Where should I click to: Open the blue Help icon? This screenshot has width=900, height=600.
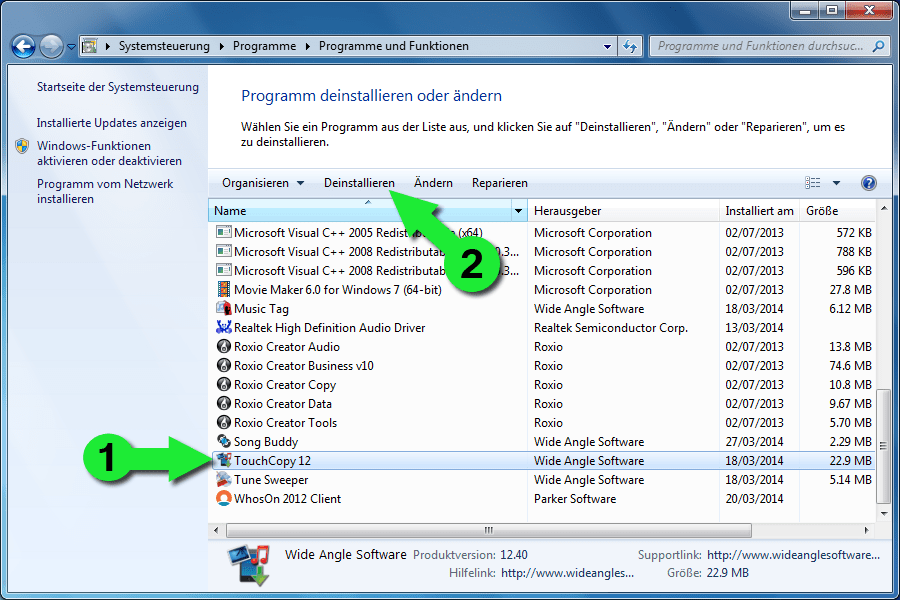point(868,183)
